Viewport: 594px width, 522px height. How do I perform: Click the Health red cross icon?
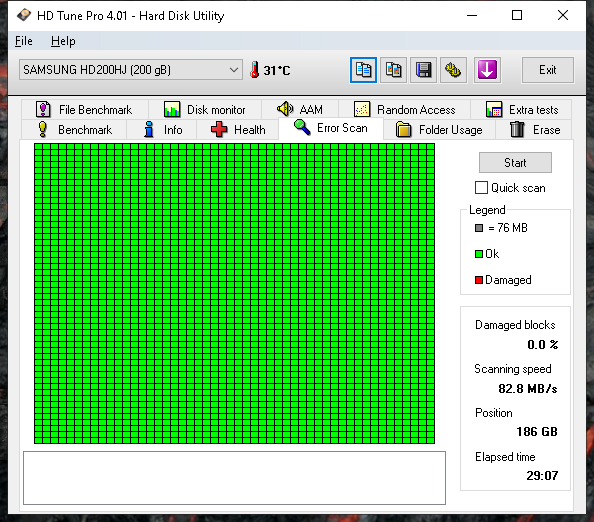[x=219, y=130]
